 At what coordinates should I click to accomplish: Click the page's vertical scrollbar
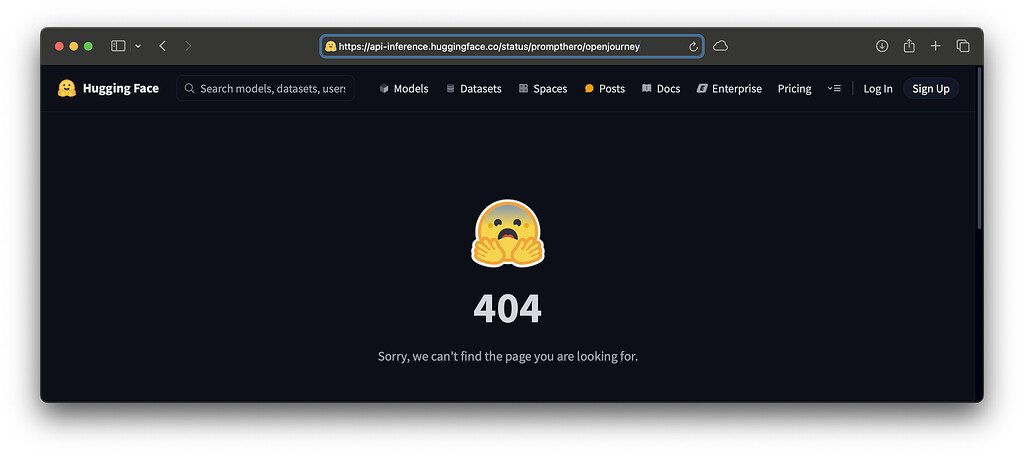pyautogui.click(x=979, y=147)
